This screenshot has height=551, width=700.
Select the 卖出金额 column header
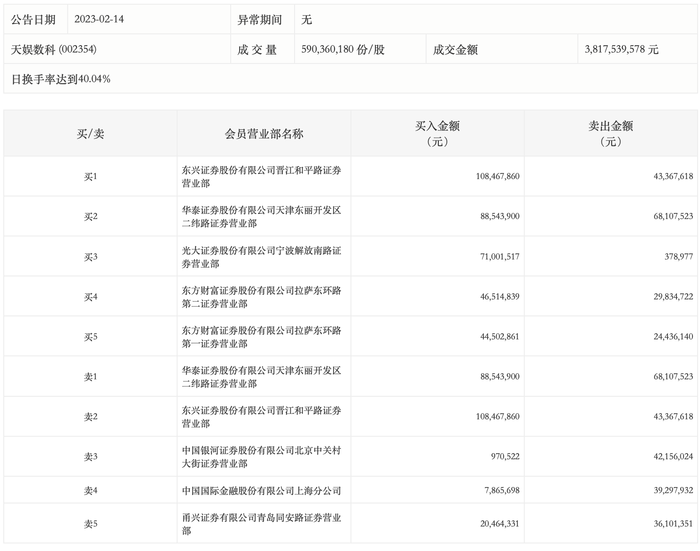(610, 134)
